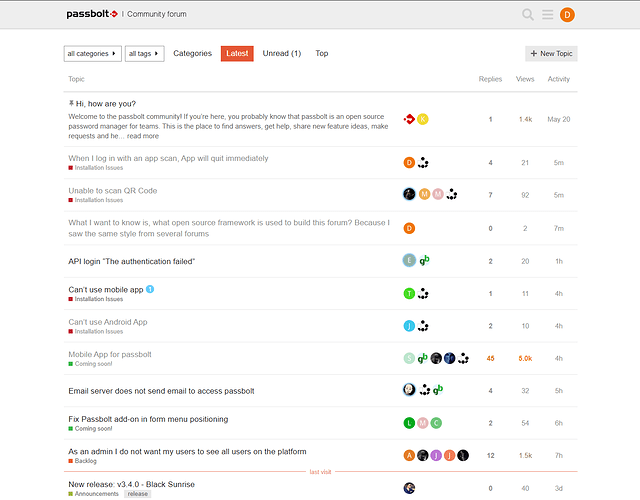Click the passbolt logo
This screenshot has width=640, height=500.
92,14
